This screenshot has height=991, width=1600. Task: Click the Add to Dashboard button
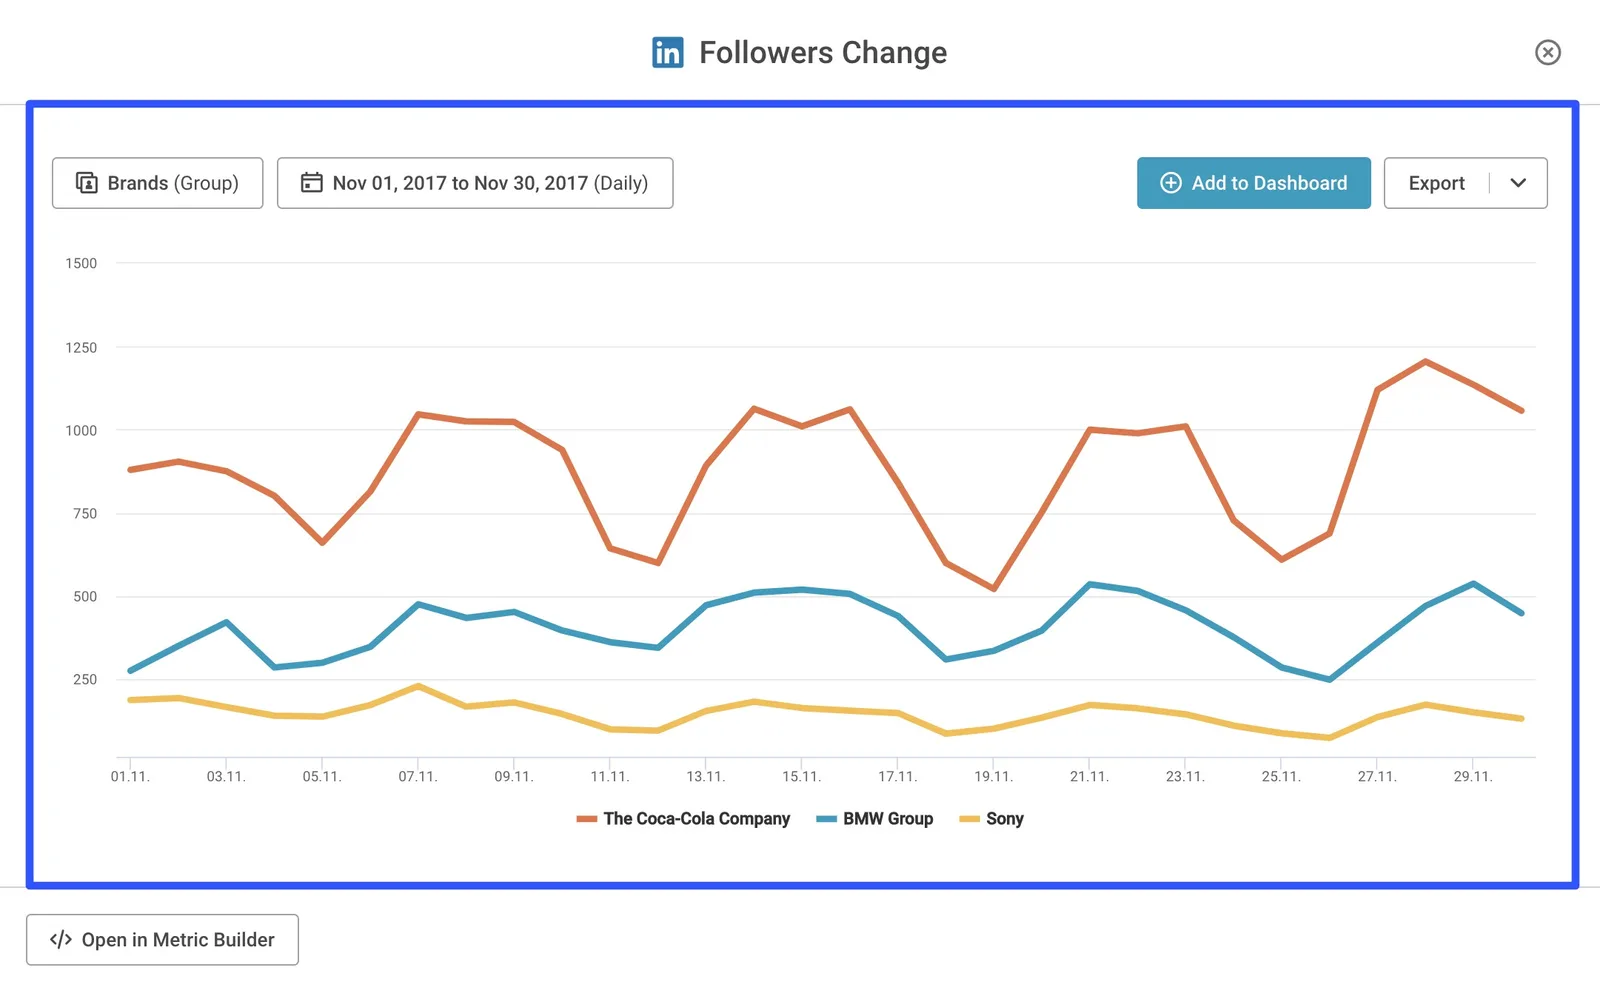pos(1253,183)
